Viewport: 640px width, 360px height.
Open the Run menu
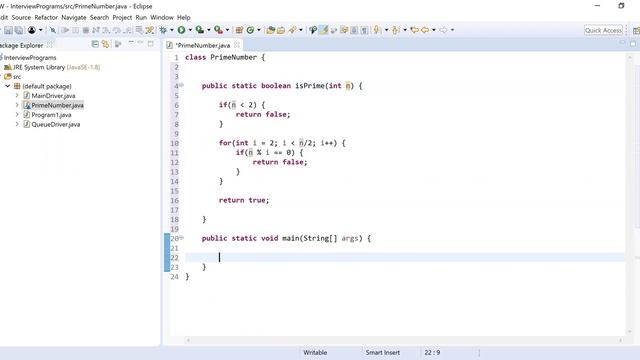141,18
